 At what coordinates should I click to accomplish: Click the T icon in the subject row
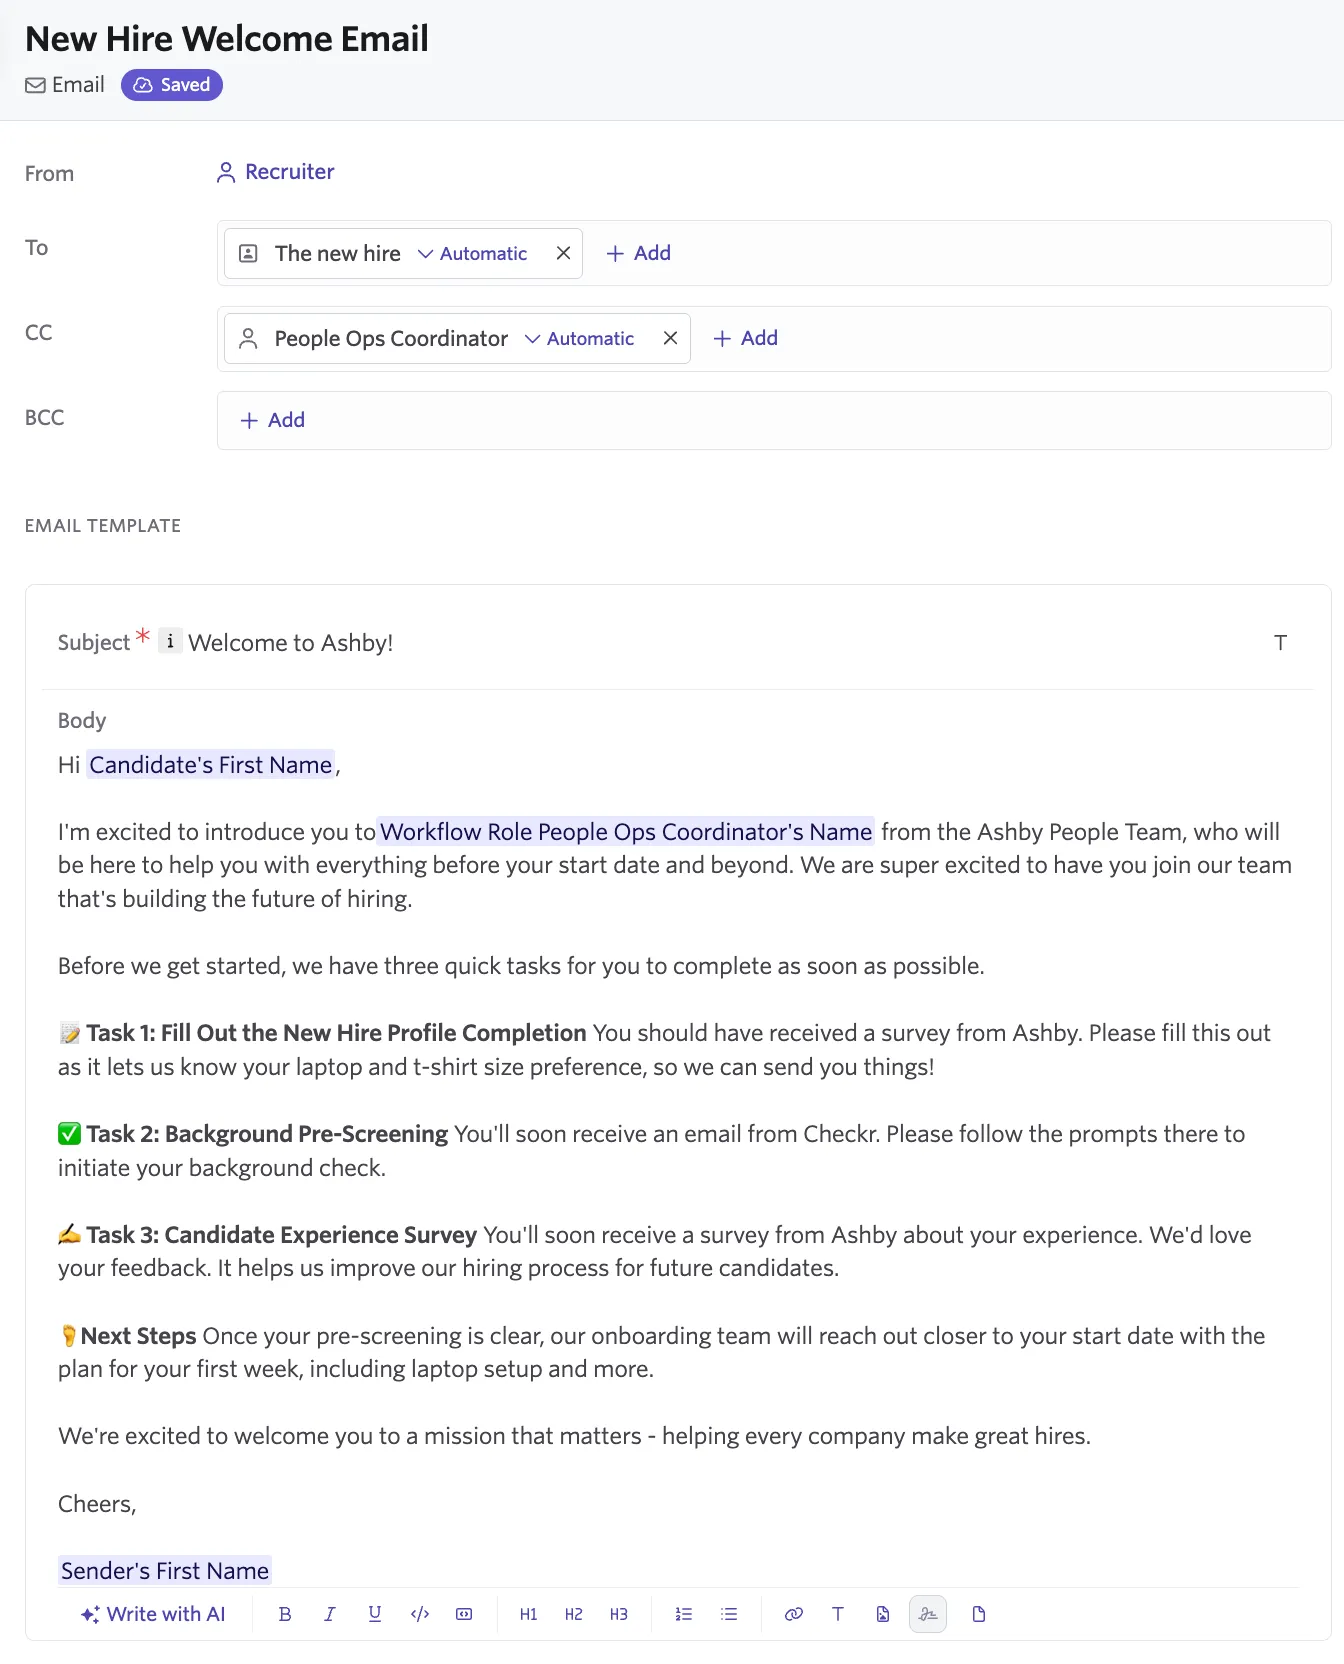1280,642
